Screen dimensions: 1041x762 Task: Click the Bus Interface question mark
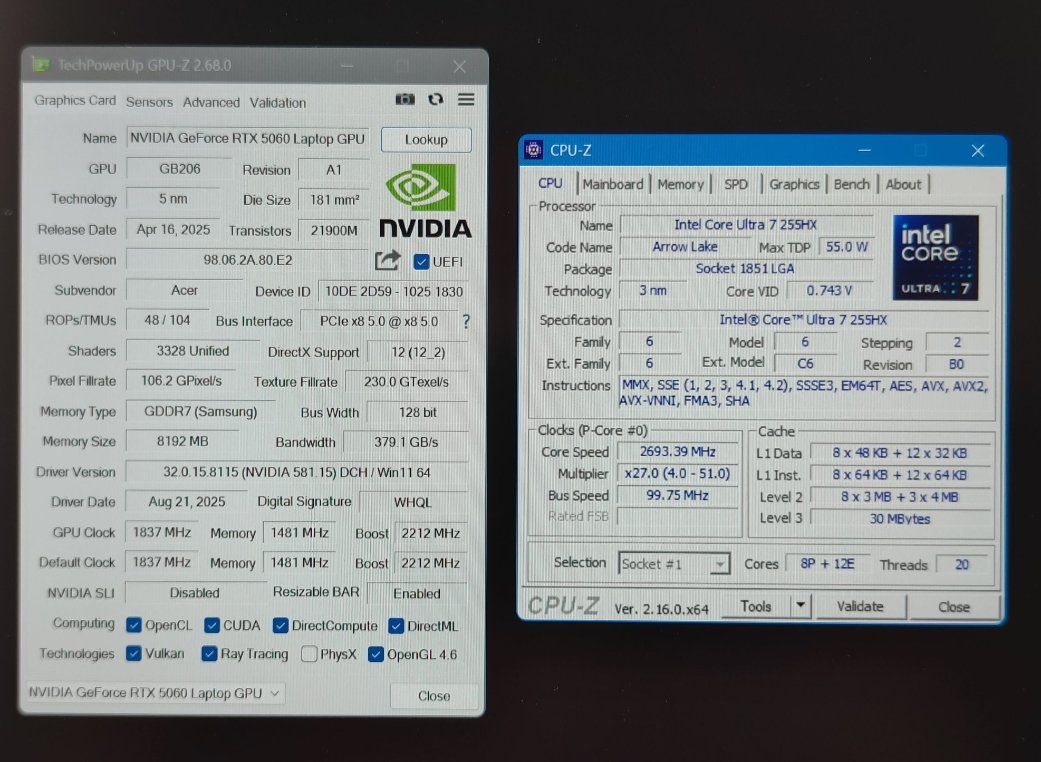click(465, 321)
